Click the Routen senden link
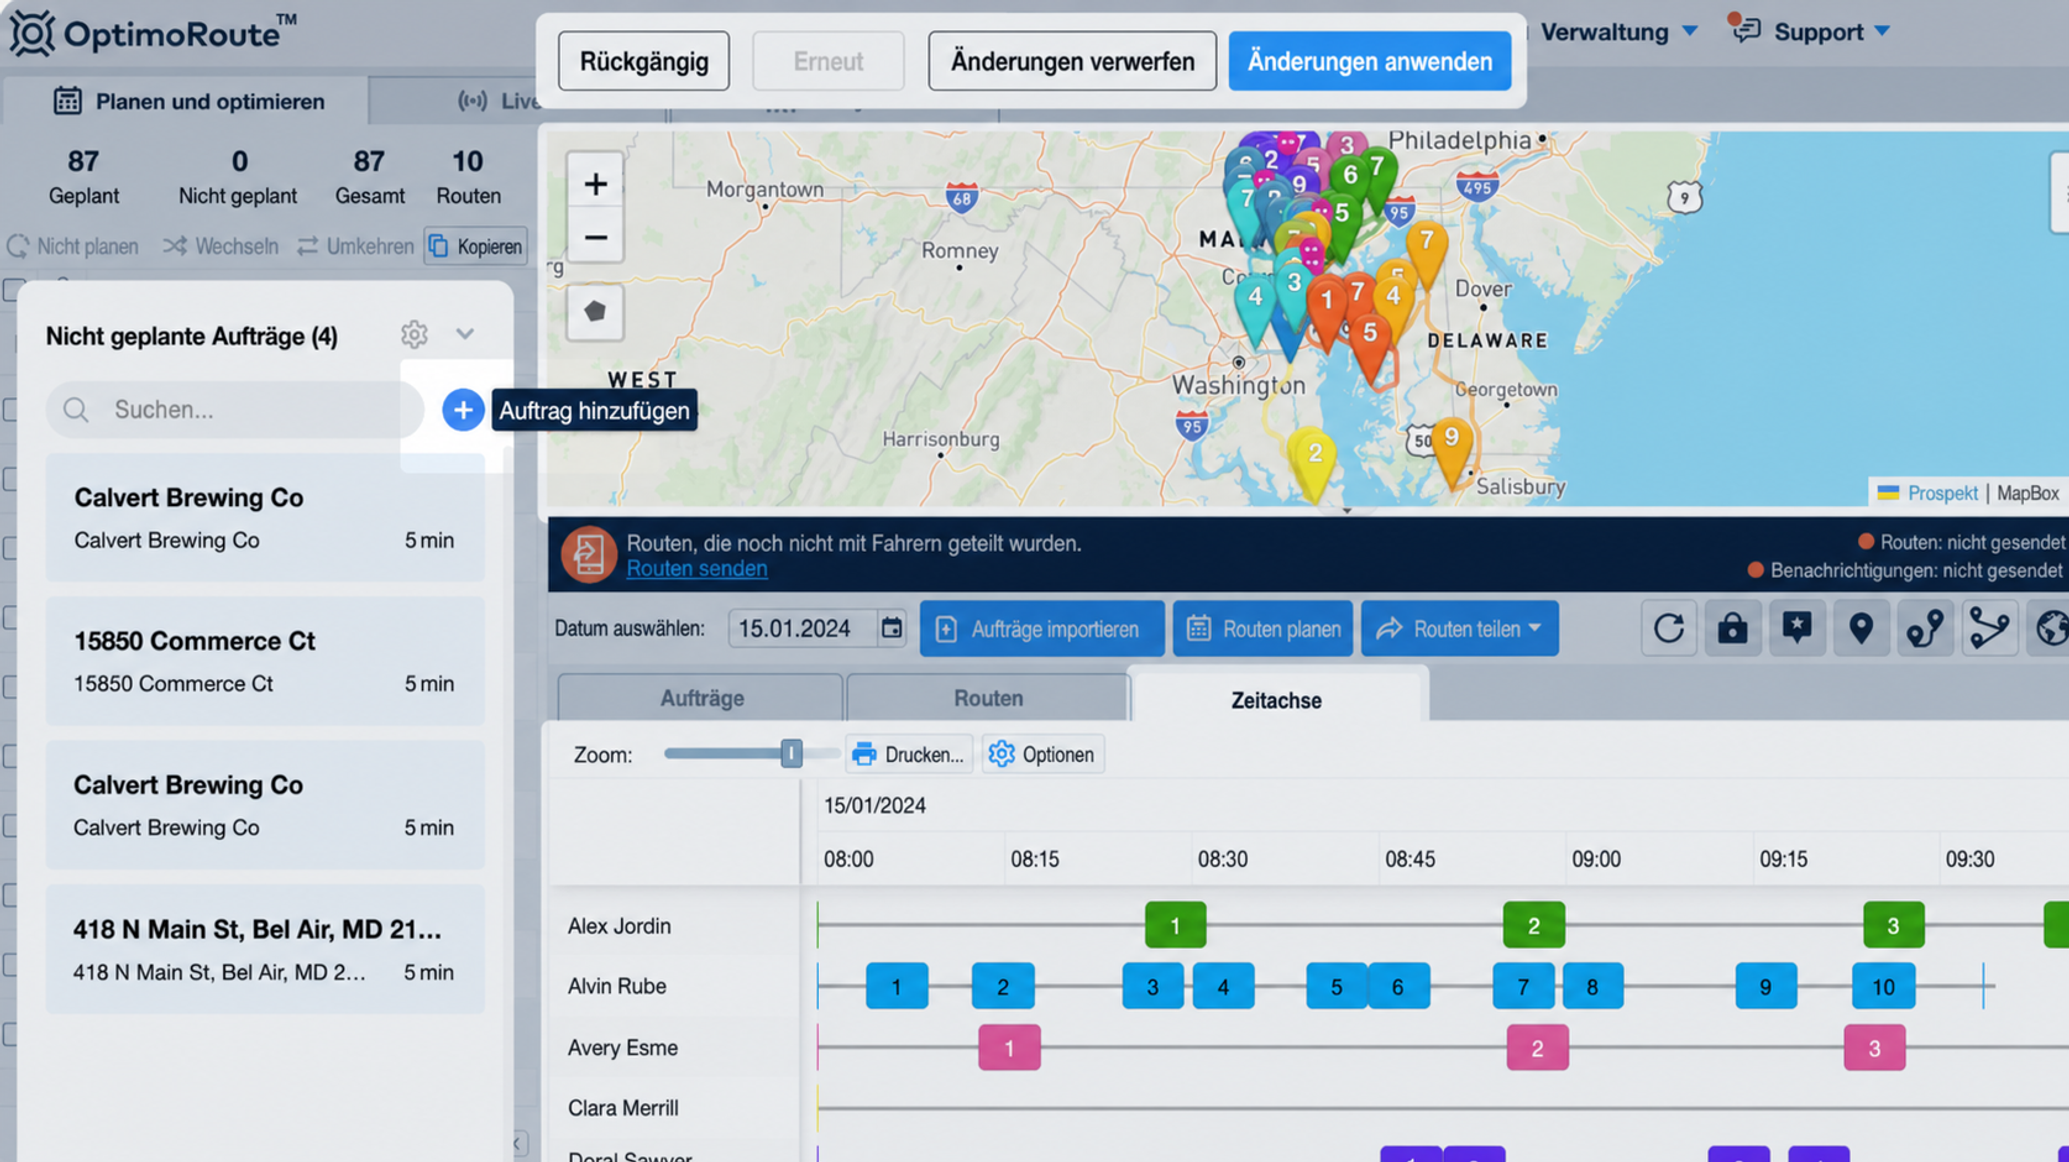 tap(697, 568)
